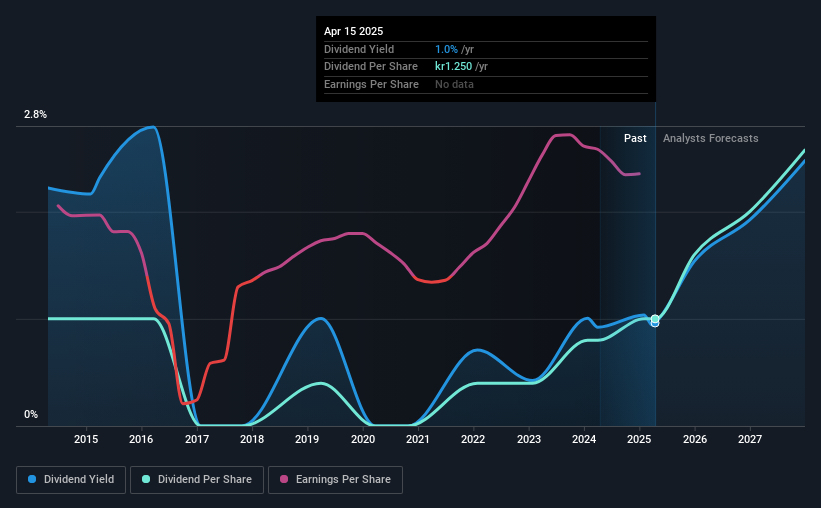This screenshot has width=821, height=508.
Task: Click the 2017 x-axis label
Action: [x=197, y=439]
